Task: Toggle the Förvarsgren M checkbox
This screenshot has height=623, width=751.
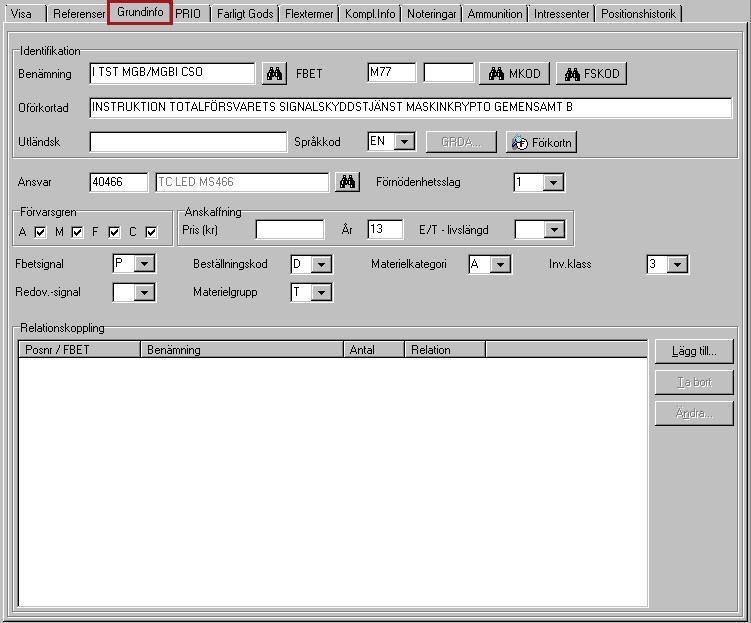Action: click(77, 232)
